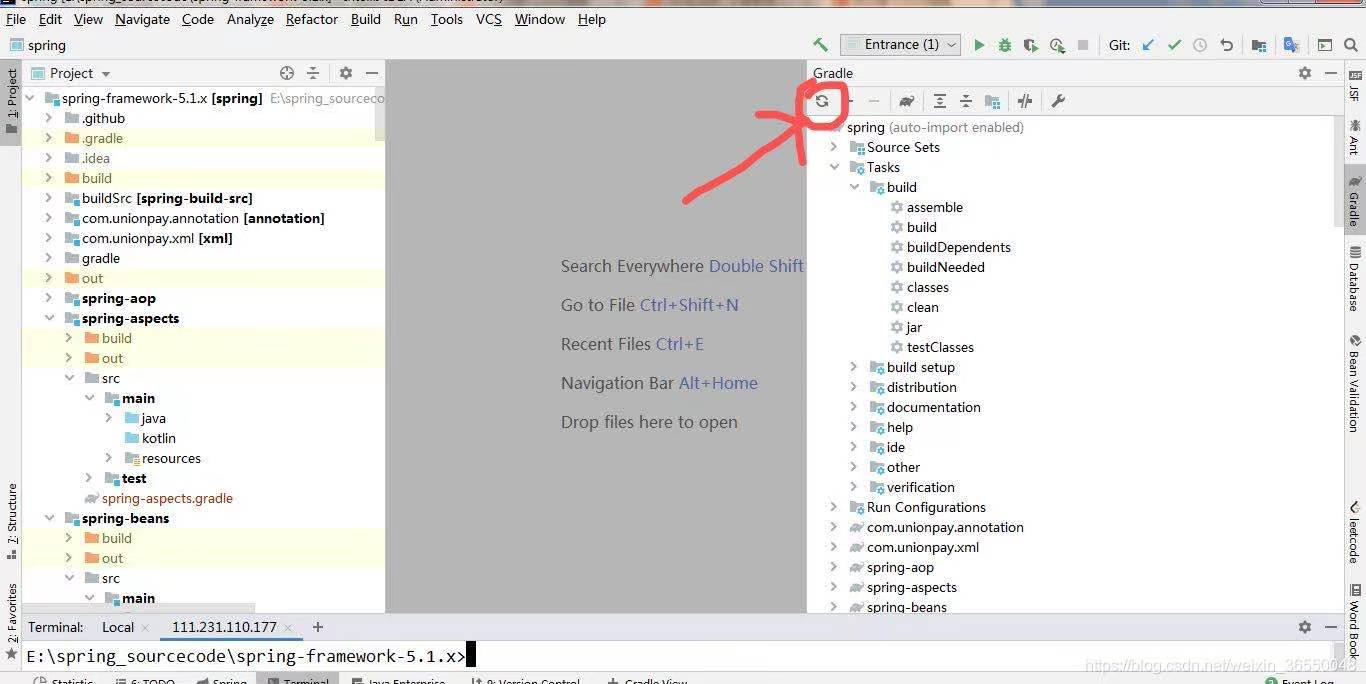Open the VCS menu
Screen dimensions: 1366x684
[x=489, y=19]
